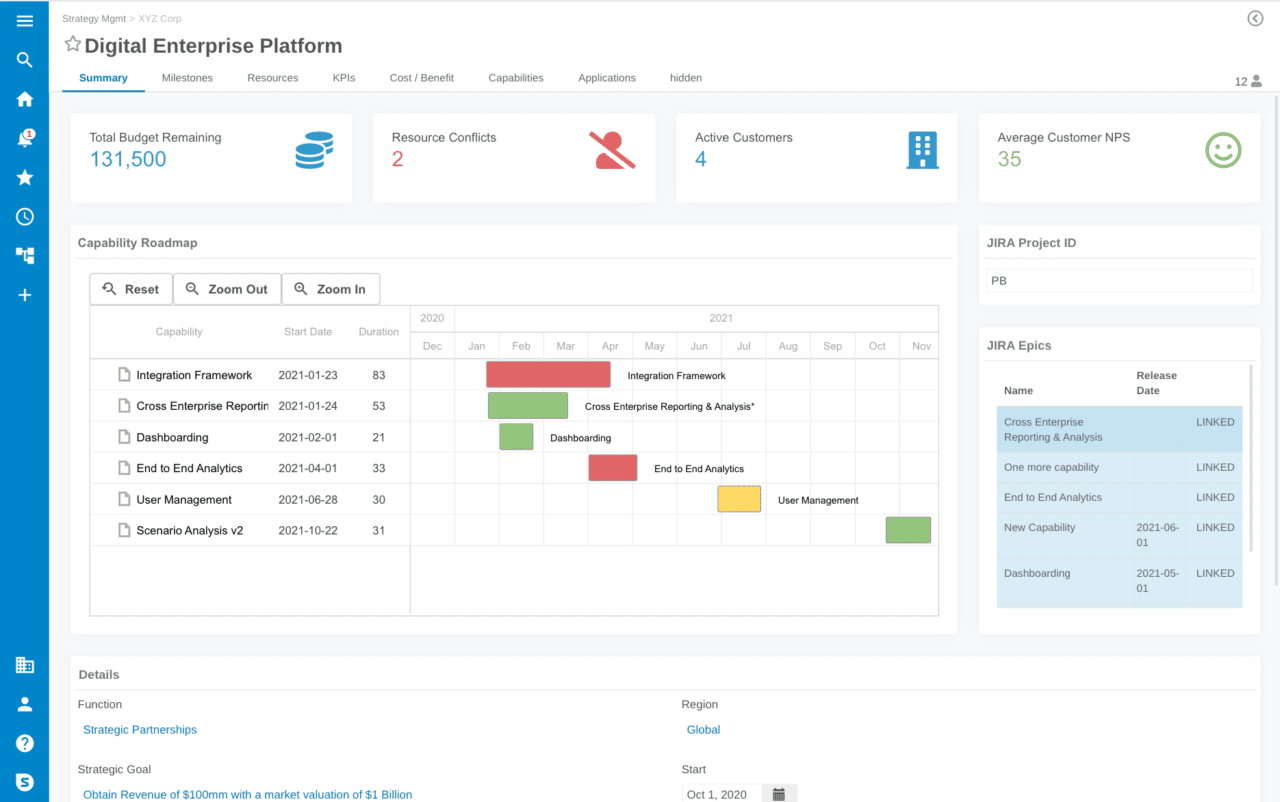
Task: Click the Reset roadmap button
Action: pyautogui.click(x=131, y=289)
